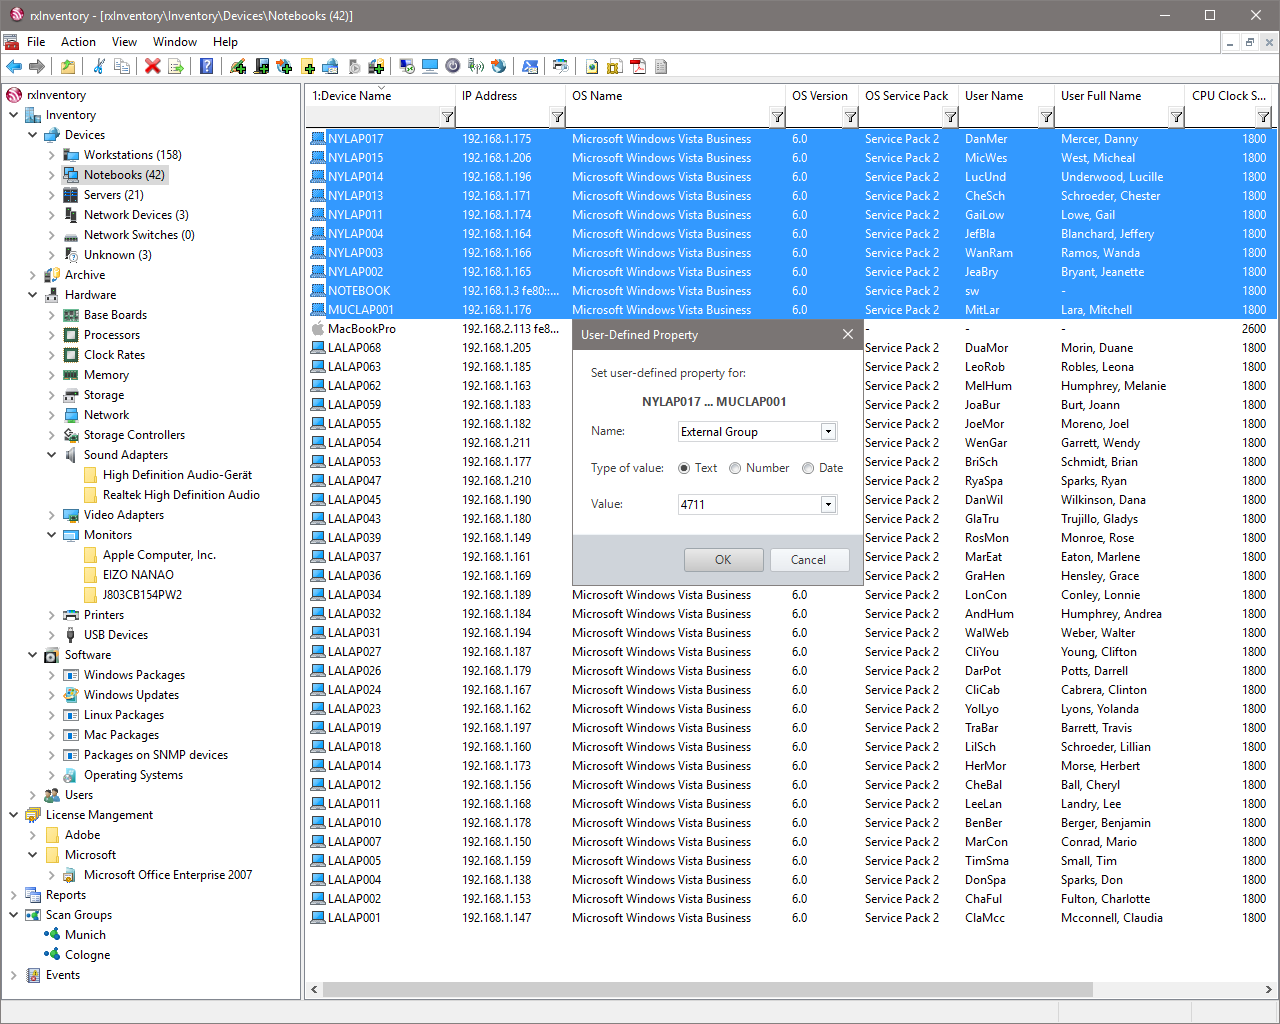Select Munich scan group in the tree
The width and height of the screenshot is (1280, 1024).
click(x=85, y=935)
